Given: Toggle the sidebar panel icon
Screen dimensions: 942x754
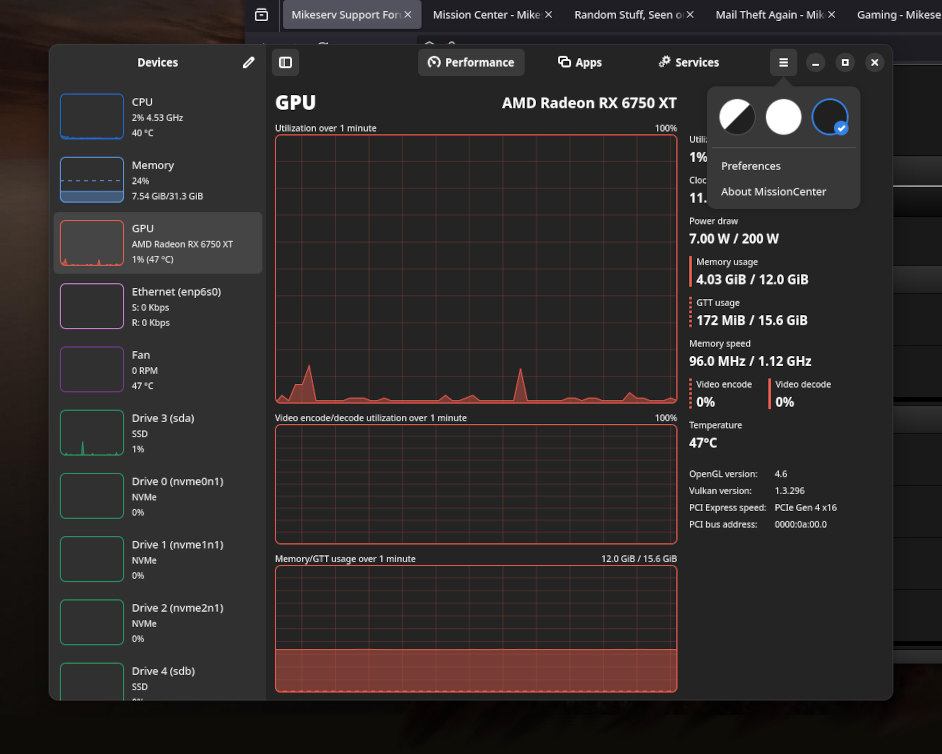Looking at the screenshot, I should (285, 62).
